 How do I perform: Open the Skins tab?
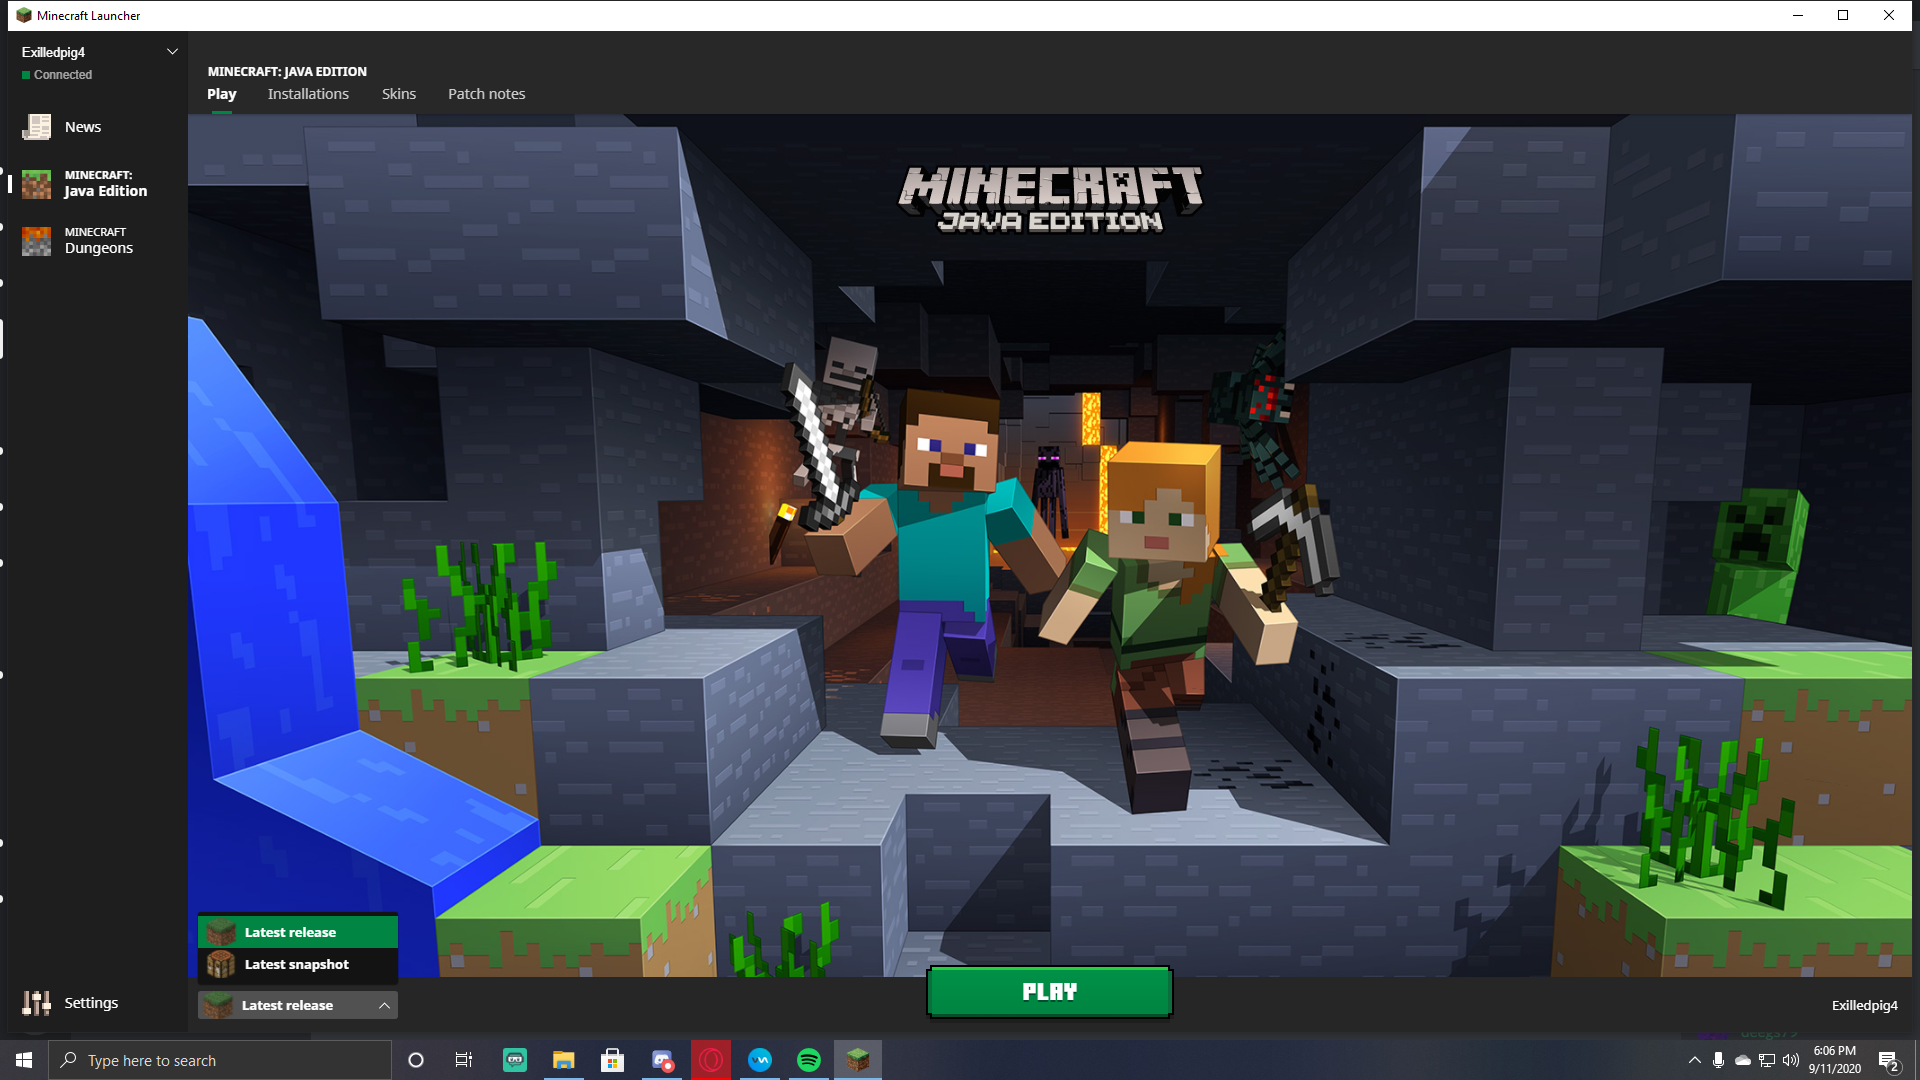[398, 94]
